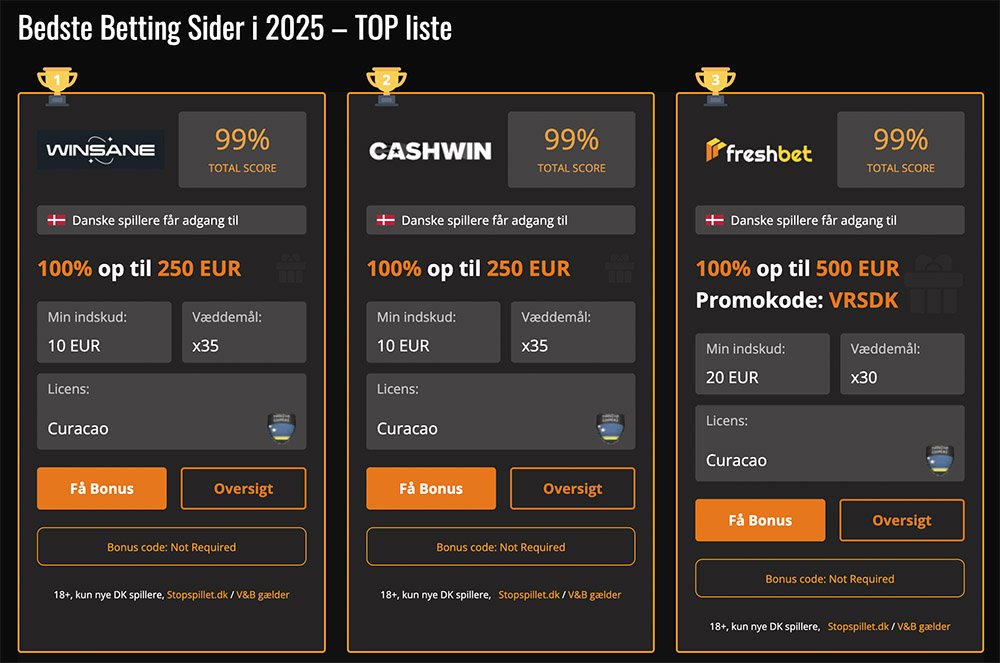Click the 99% TOTAL SCORE badge for Cashwin
The image size is (1000, 663).
tap(571, 150)
